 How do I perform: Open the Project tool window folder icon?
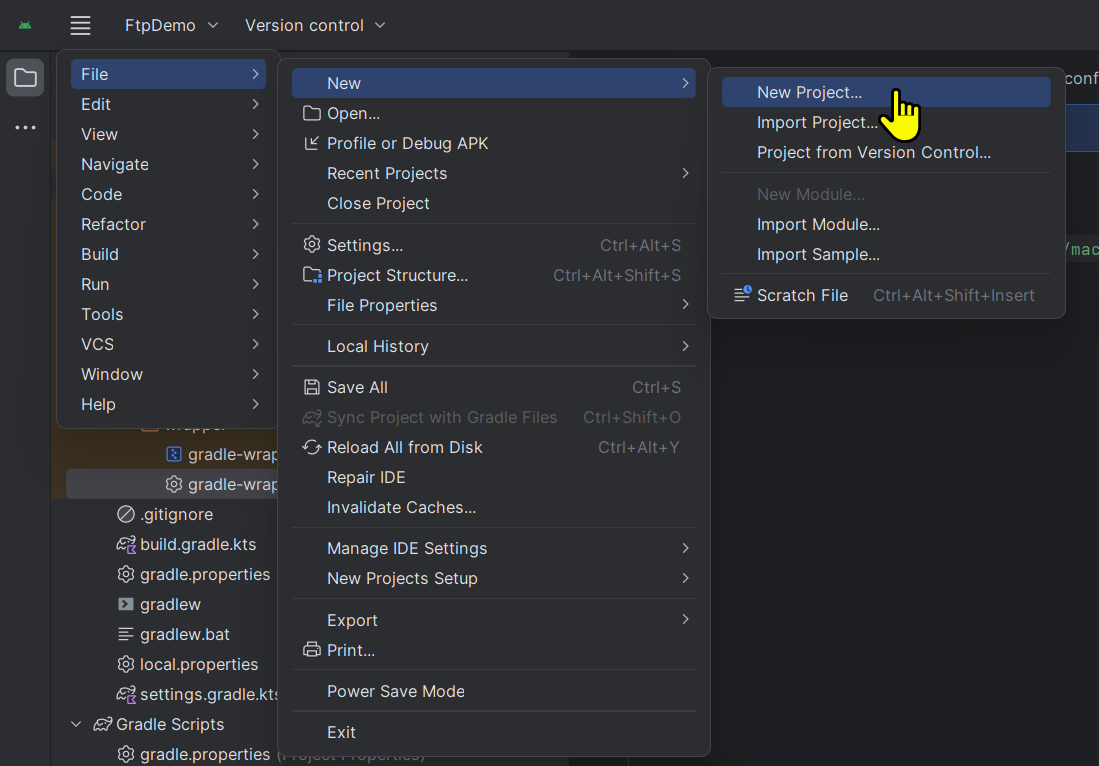click(25, 77)
